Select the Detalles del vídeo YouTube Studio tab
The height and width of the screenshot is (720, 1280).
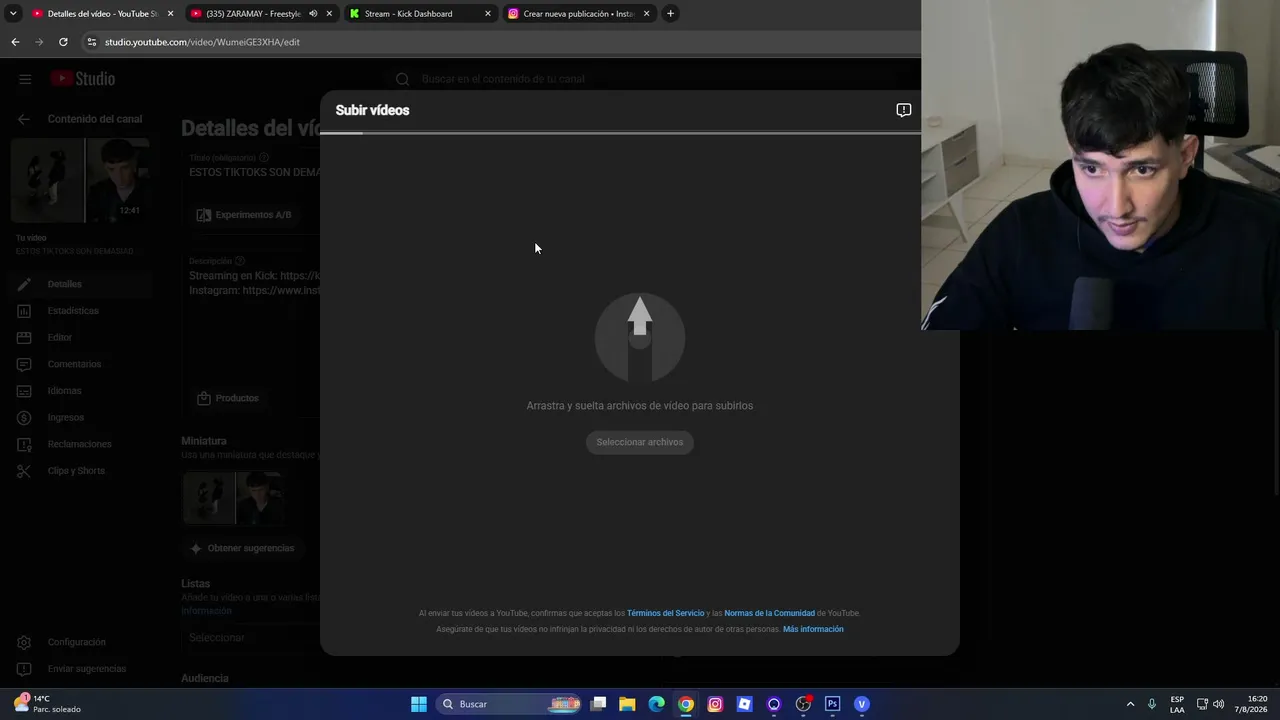(103, 14)
